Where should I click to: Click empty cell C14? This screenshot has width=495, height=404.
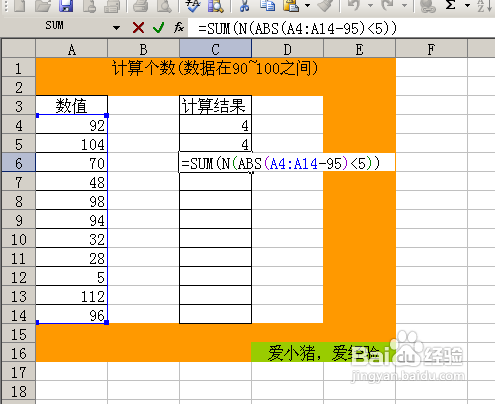coord(215,315)
